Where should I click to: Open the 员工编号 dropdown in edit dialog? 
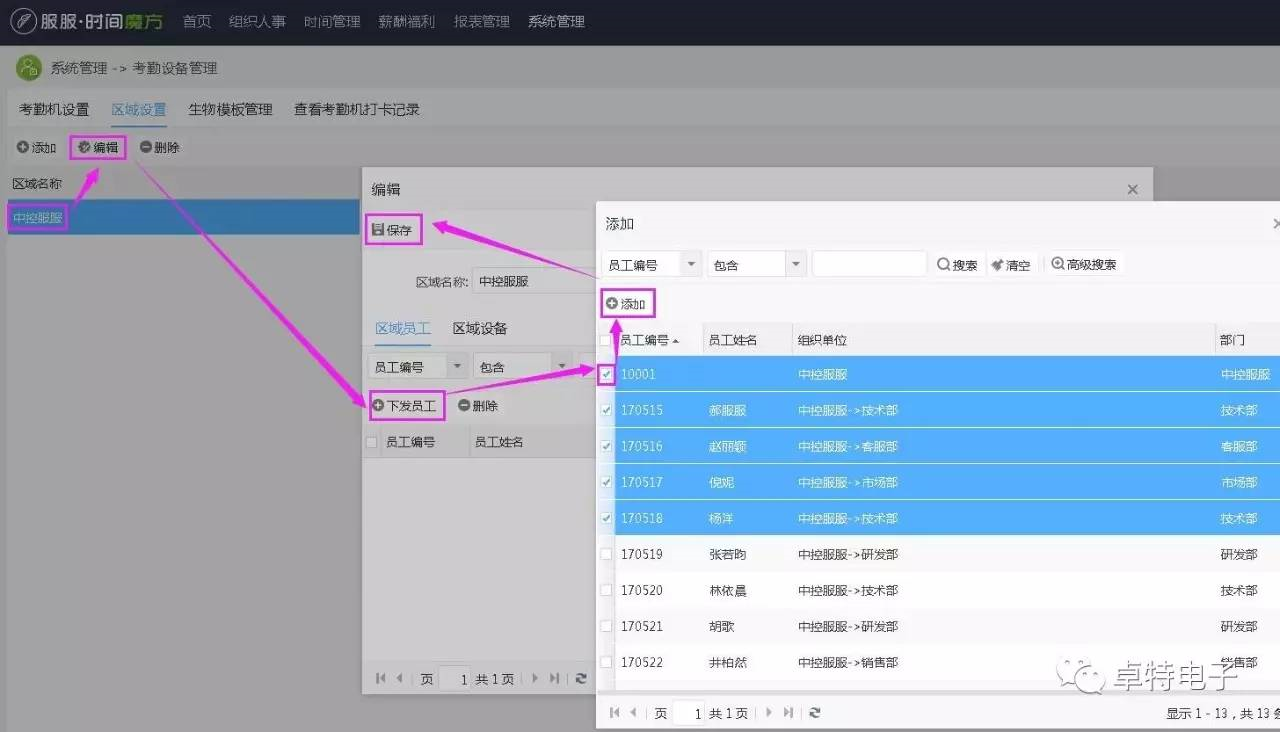coord(458,367)
